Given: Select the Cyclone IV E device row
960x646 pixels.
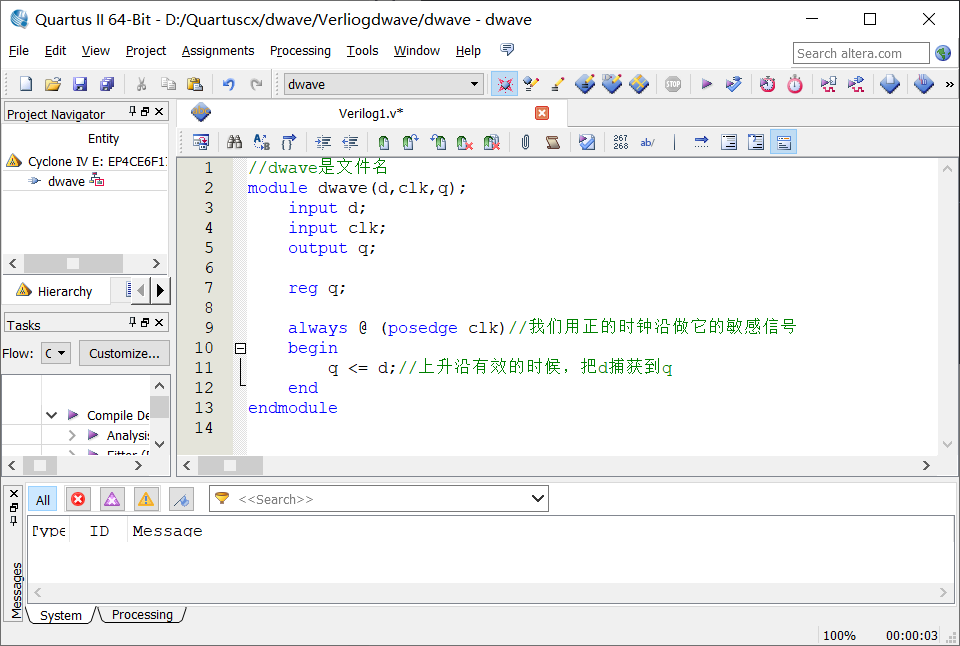Looking at the screenshot, I should click(86, 161).
